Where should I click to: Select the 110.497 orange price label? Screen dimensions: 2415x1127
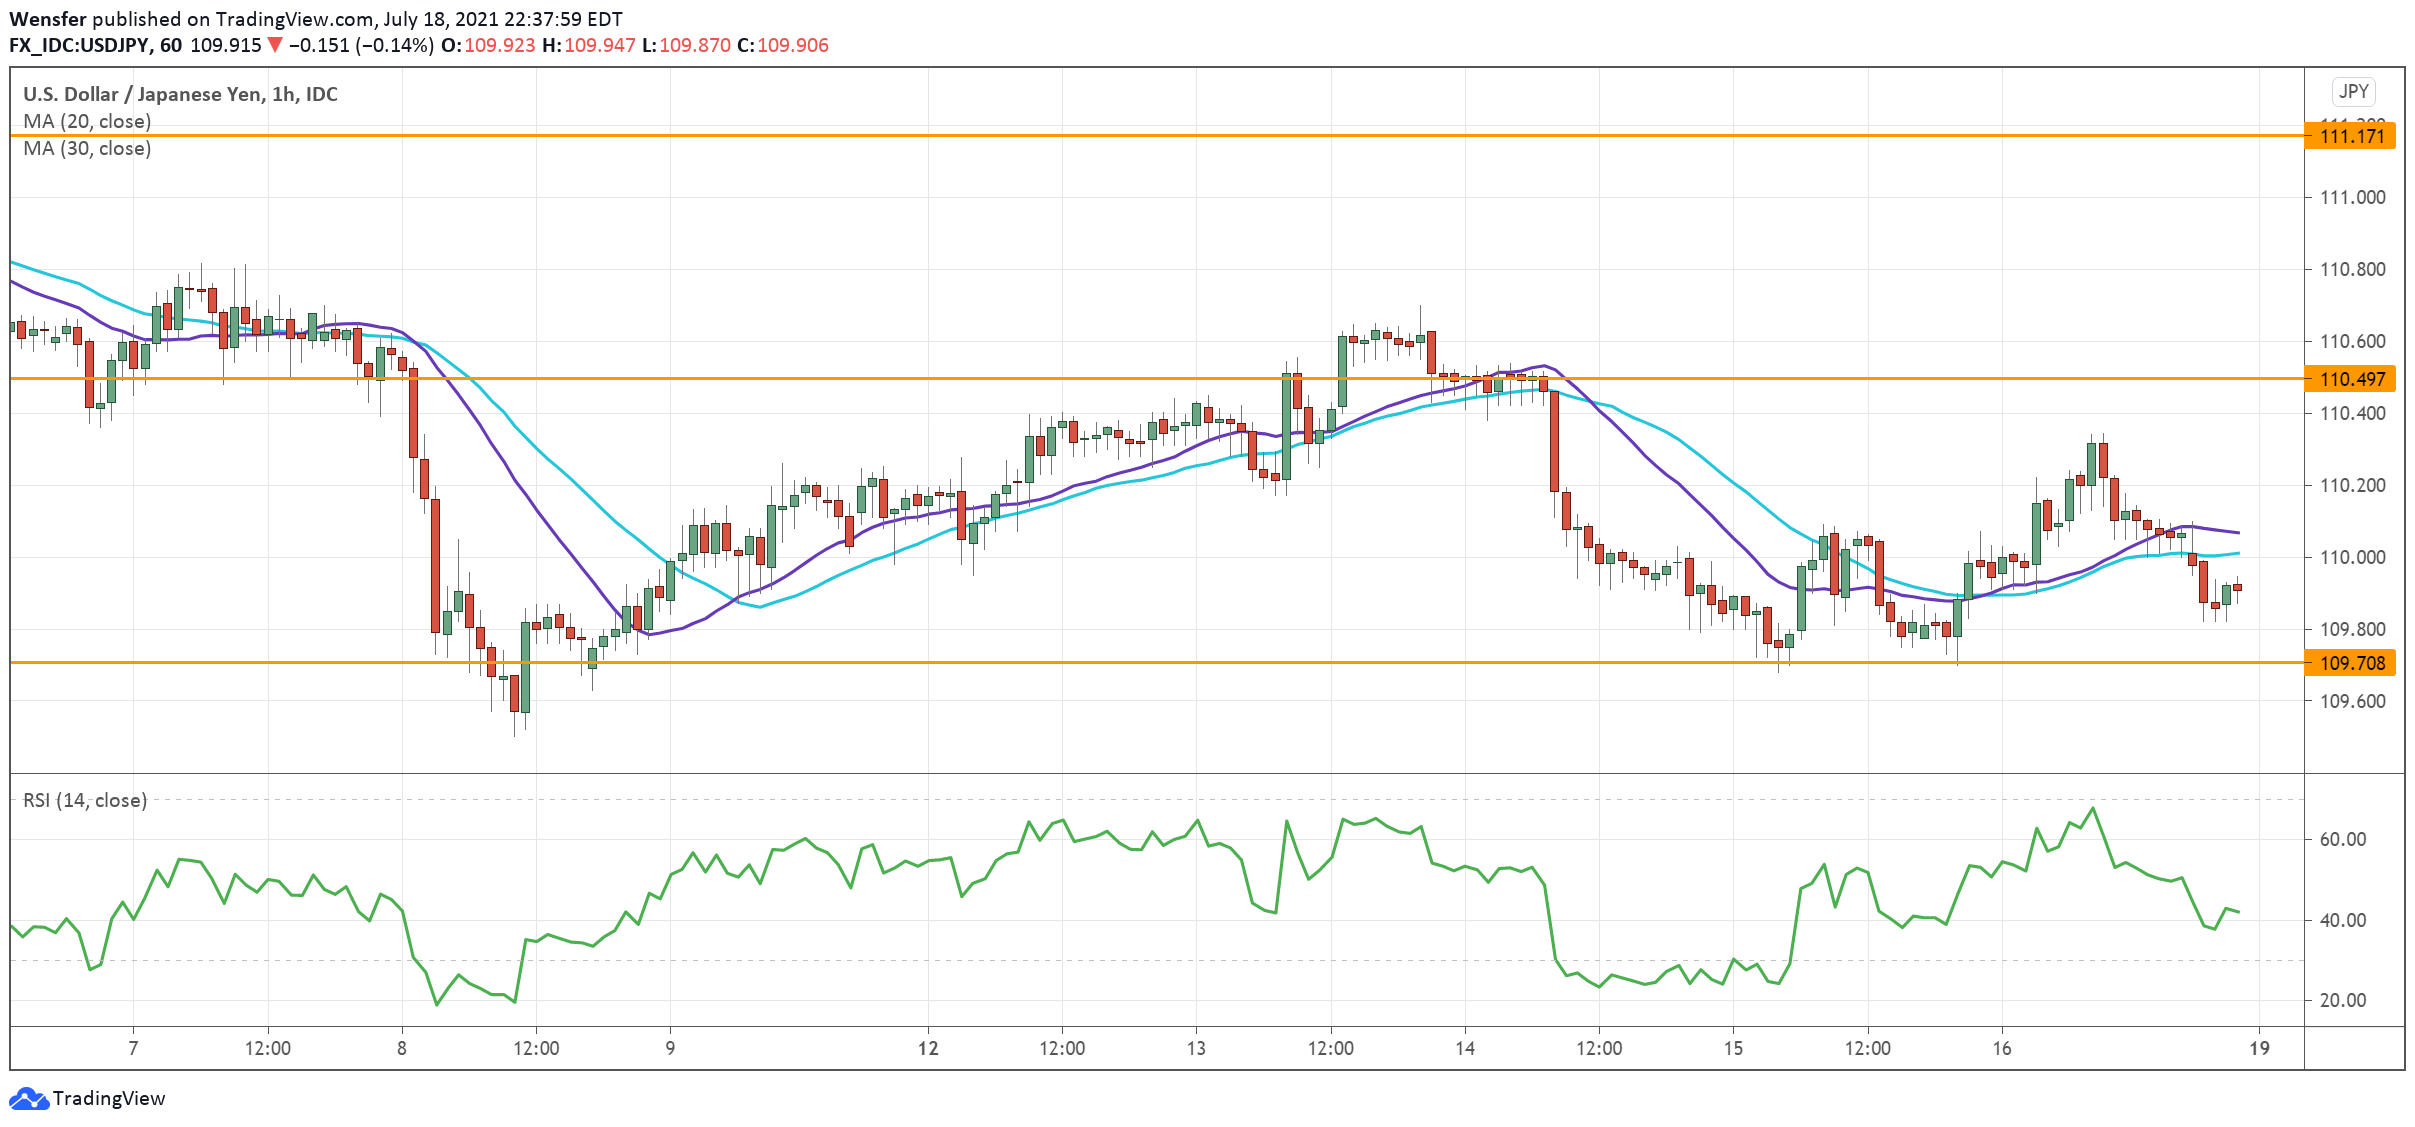click(x=2350, y=379)
